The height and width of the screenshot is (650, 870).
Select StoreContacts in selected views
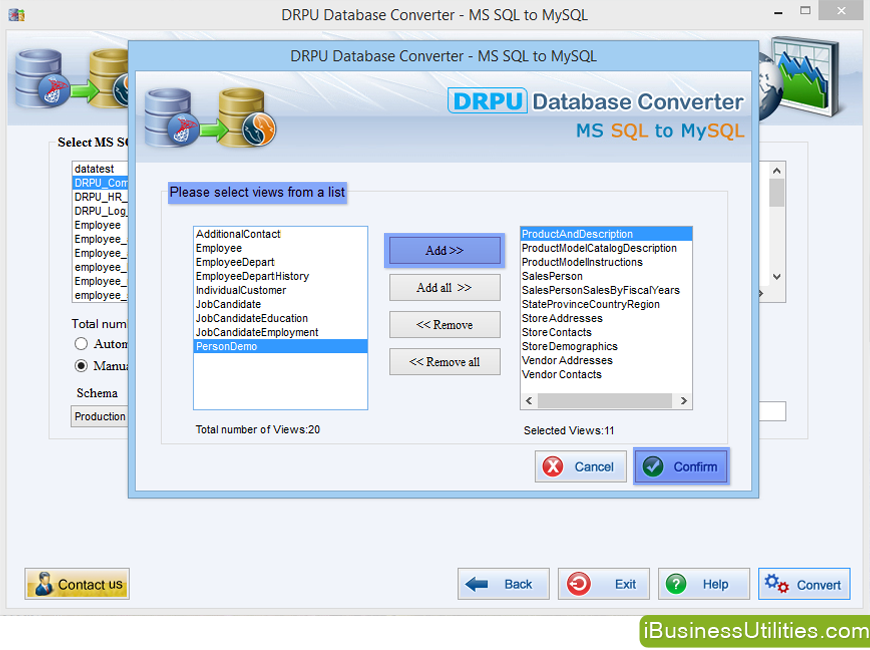click(606, 332)
